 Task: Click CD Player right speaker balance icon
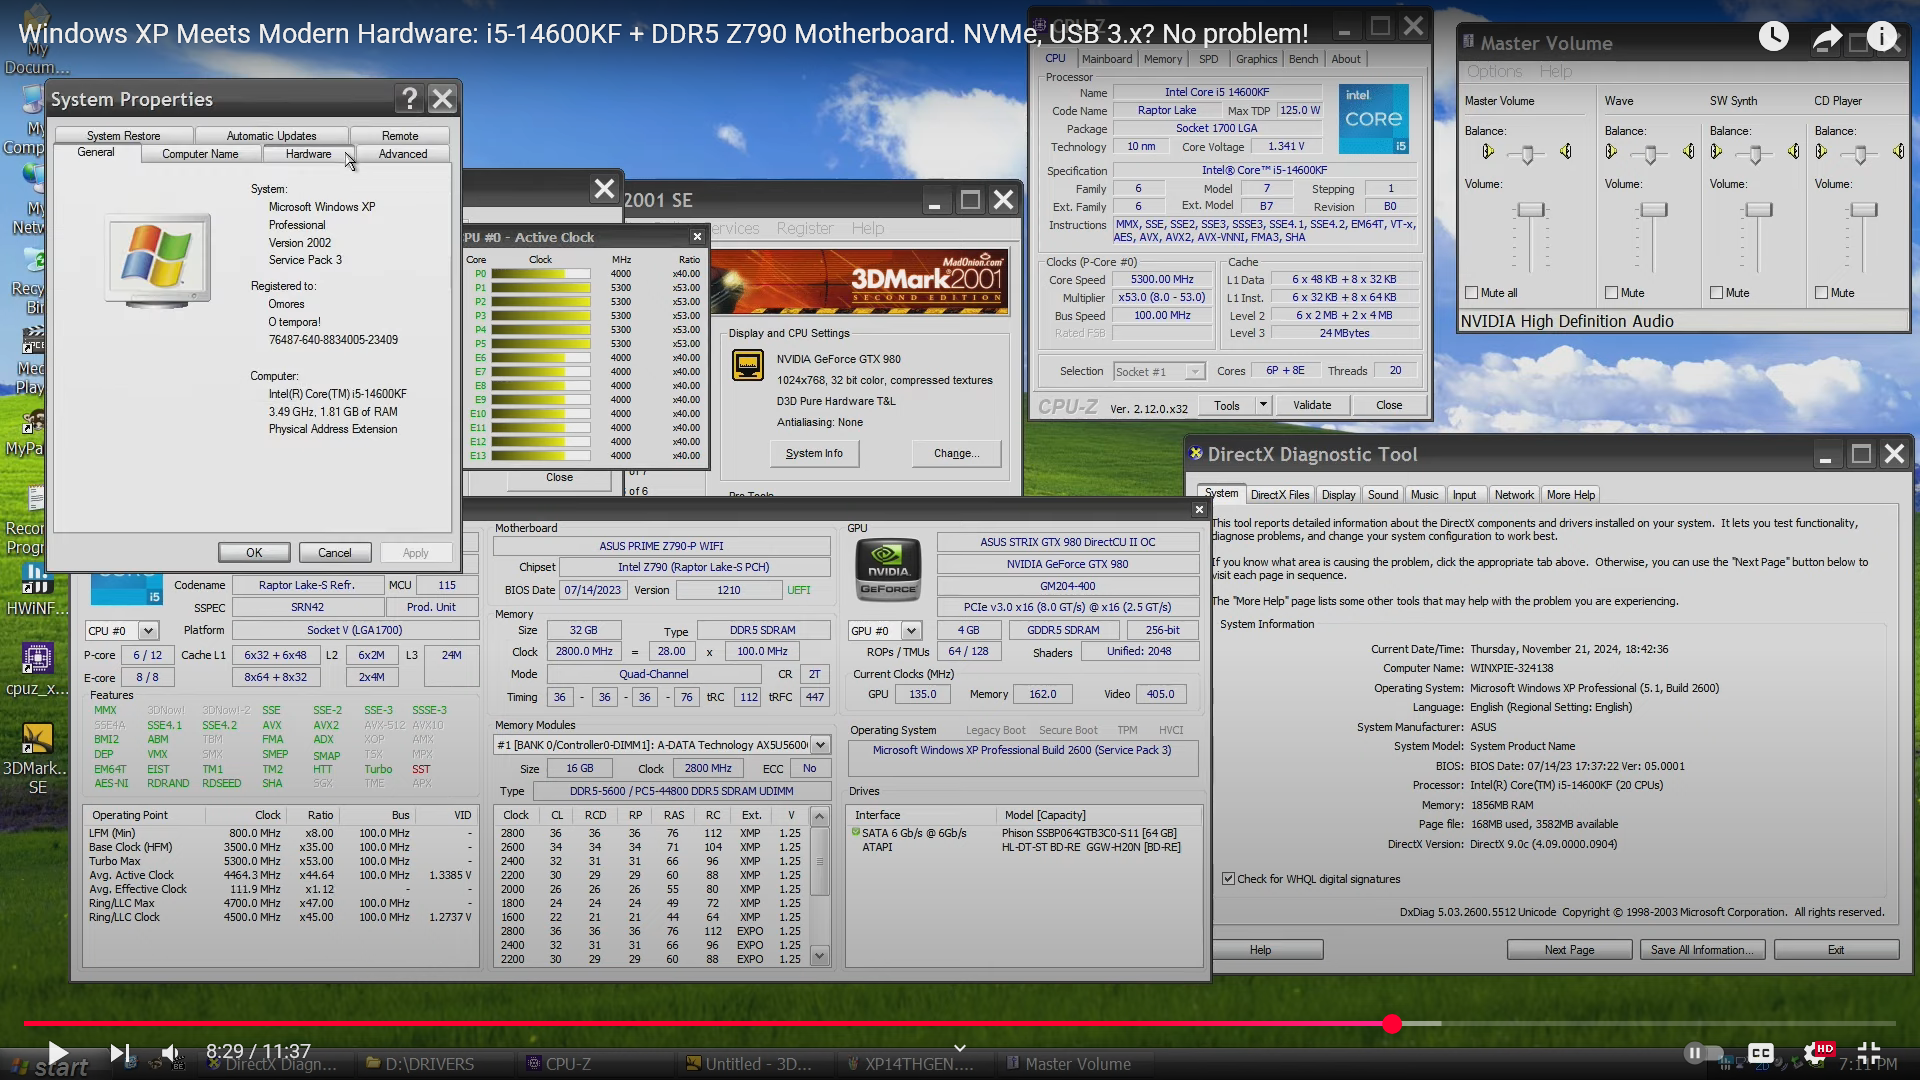coord(1897,152)
